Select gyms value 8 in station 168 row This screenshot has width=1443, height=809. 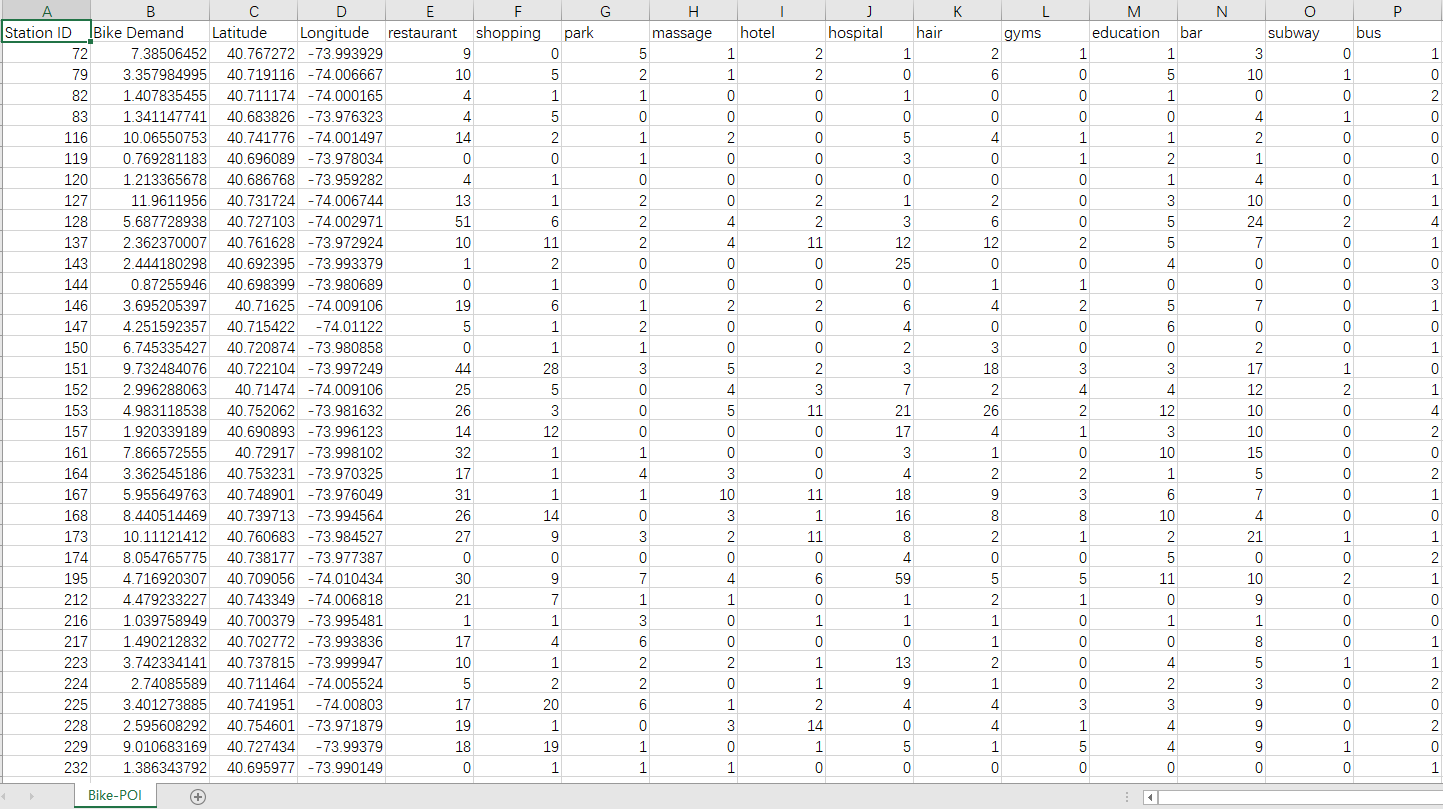1045,515
